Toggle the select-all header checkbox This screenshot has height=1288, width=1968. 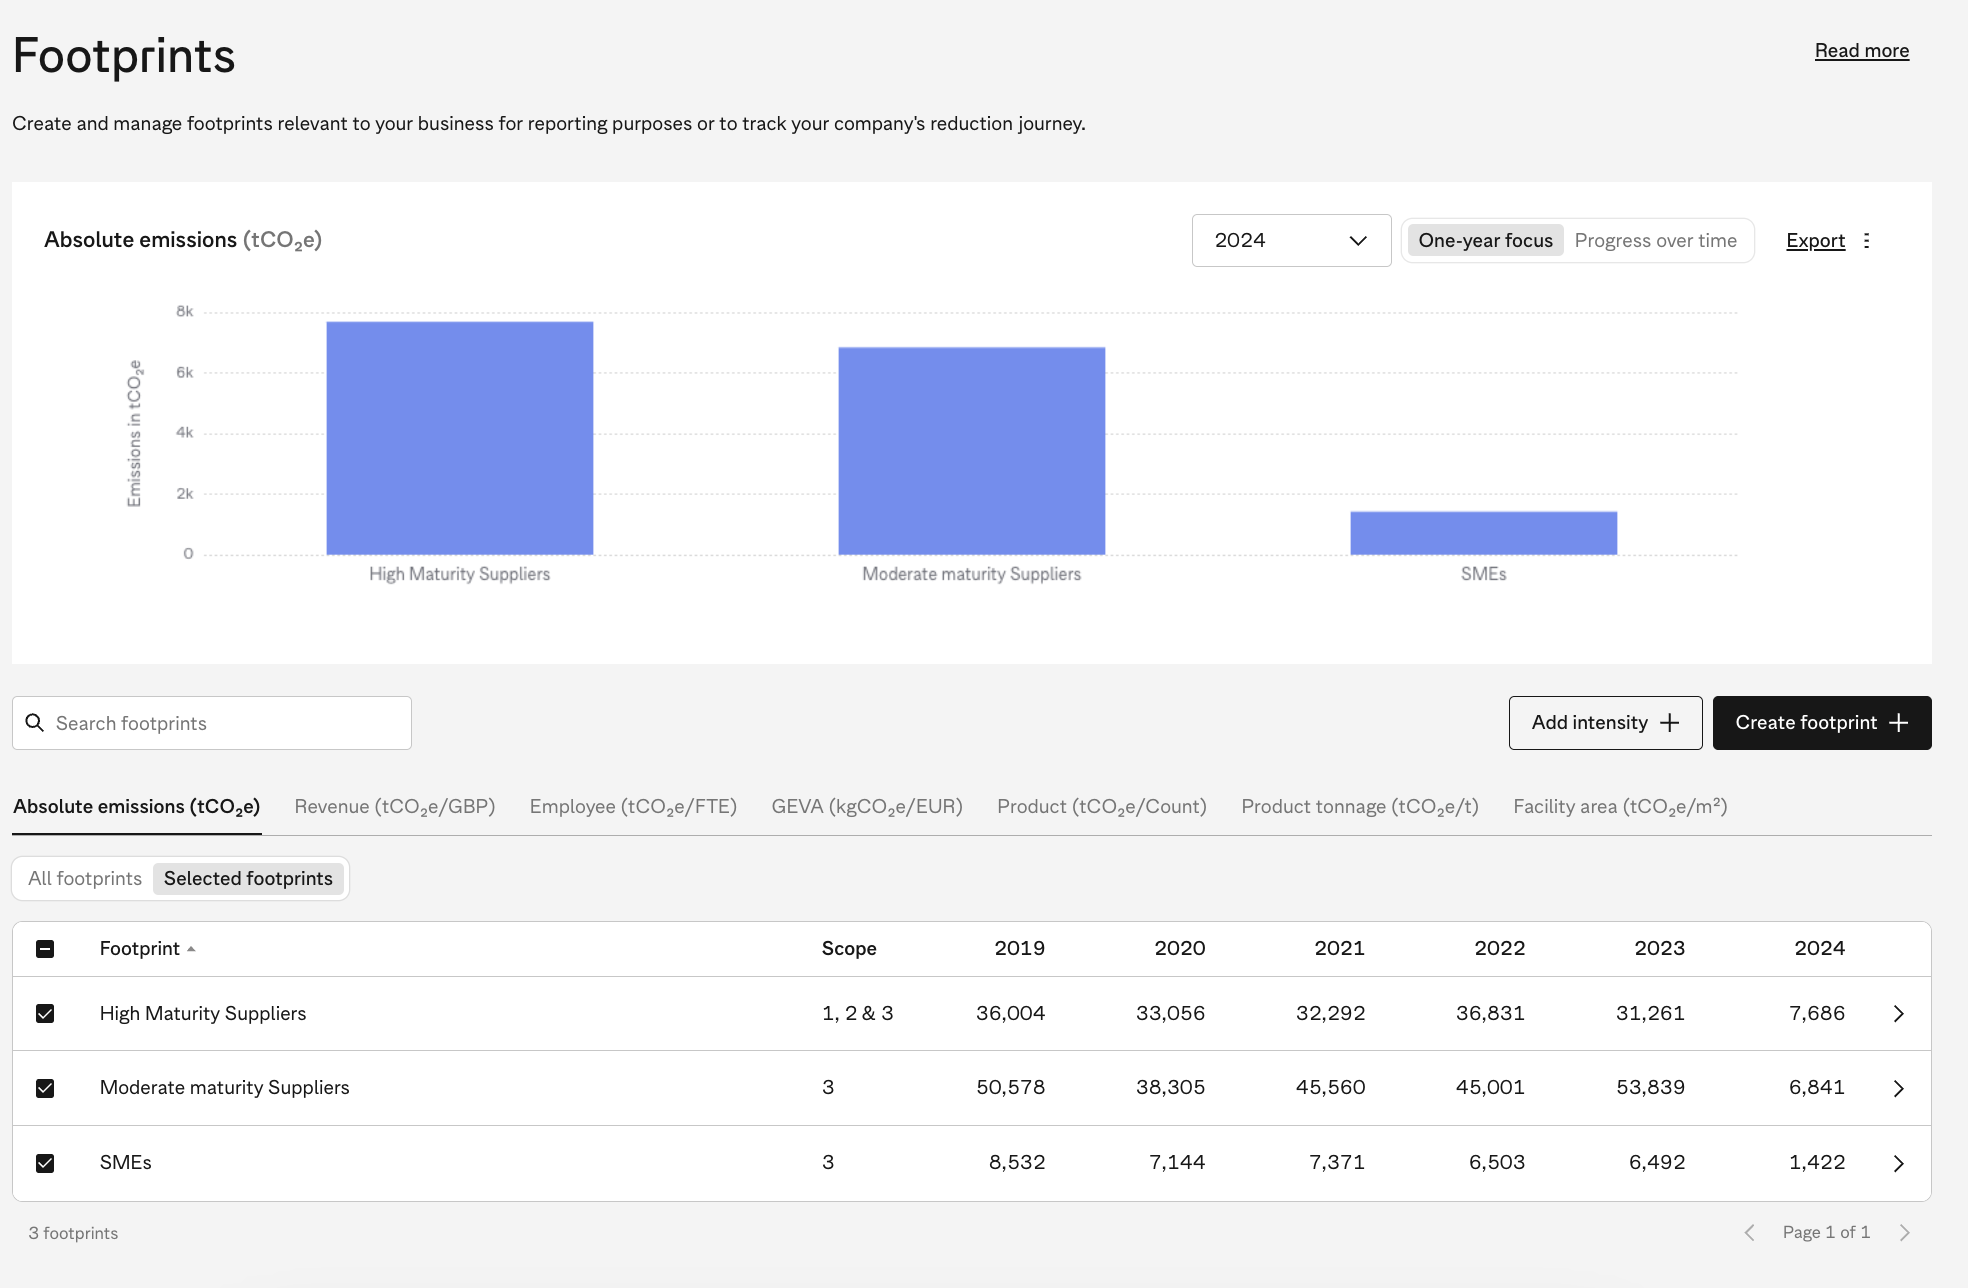pos(45,949)
